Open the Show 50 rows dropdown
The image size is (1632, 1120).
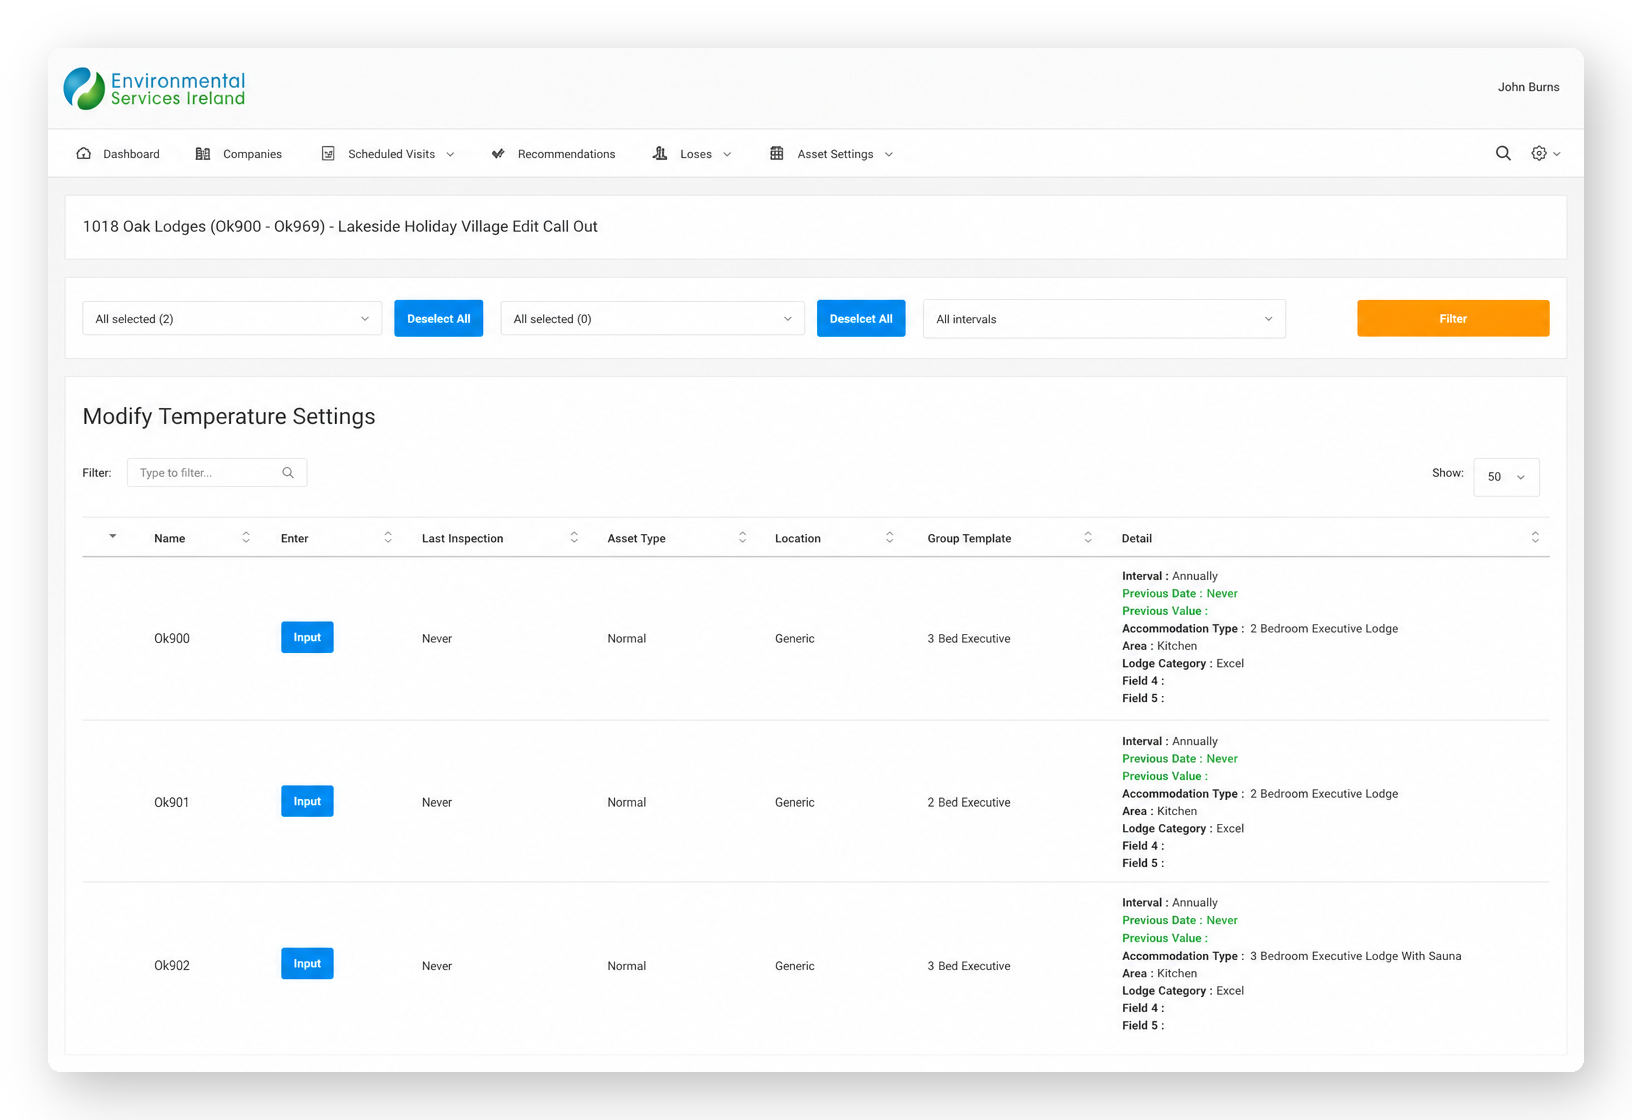(x=1506, y=477)
